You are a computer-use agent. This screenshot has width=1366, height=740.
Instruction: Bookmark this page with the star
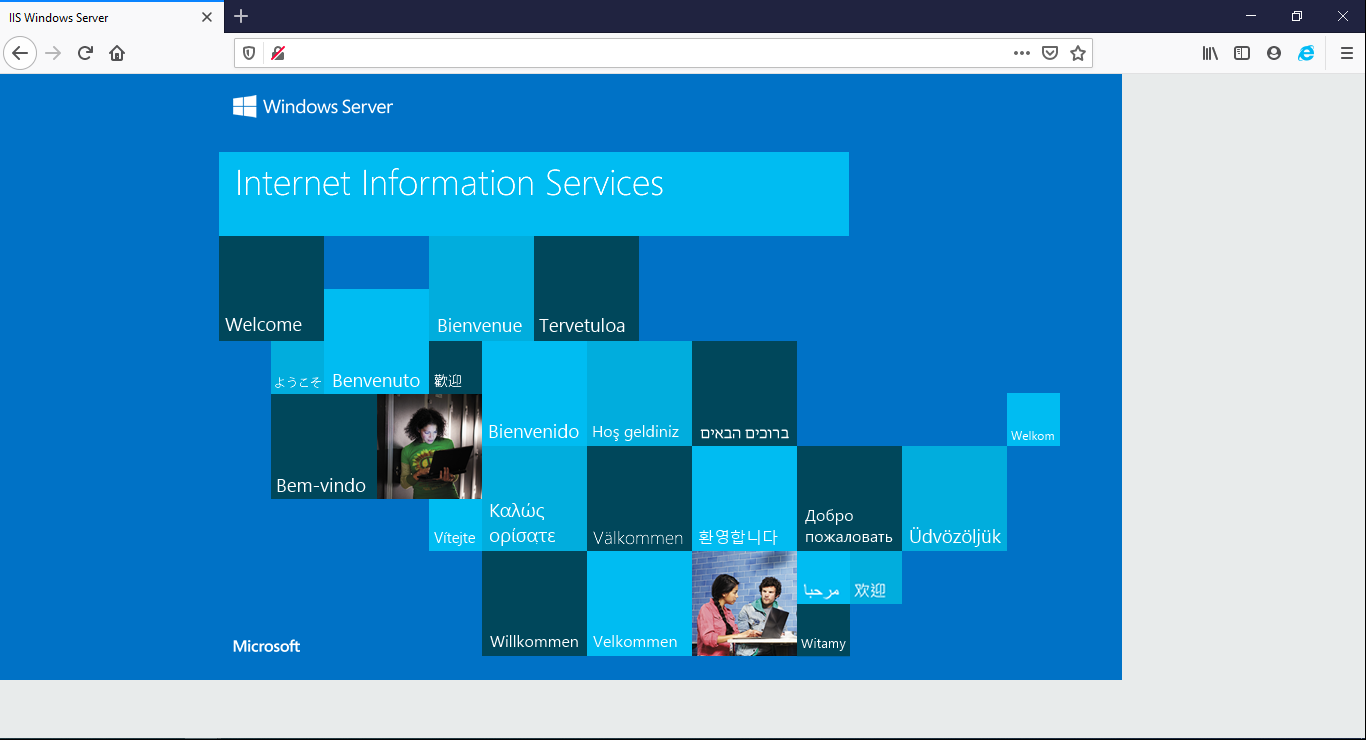1078,53
